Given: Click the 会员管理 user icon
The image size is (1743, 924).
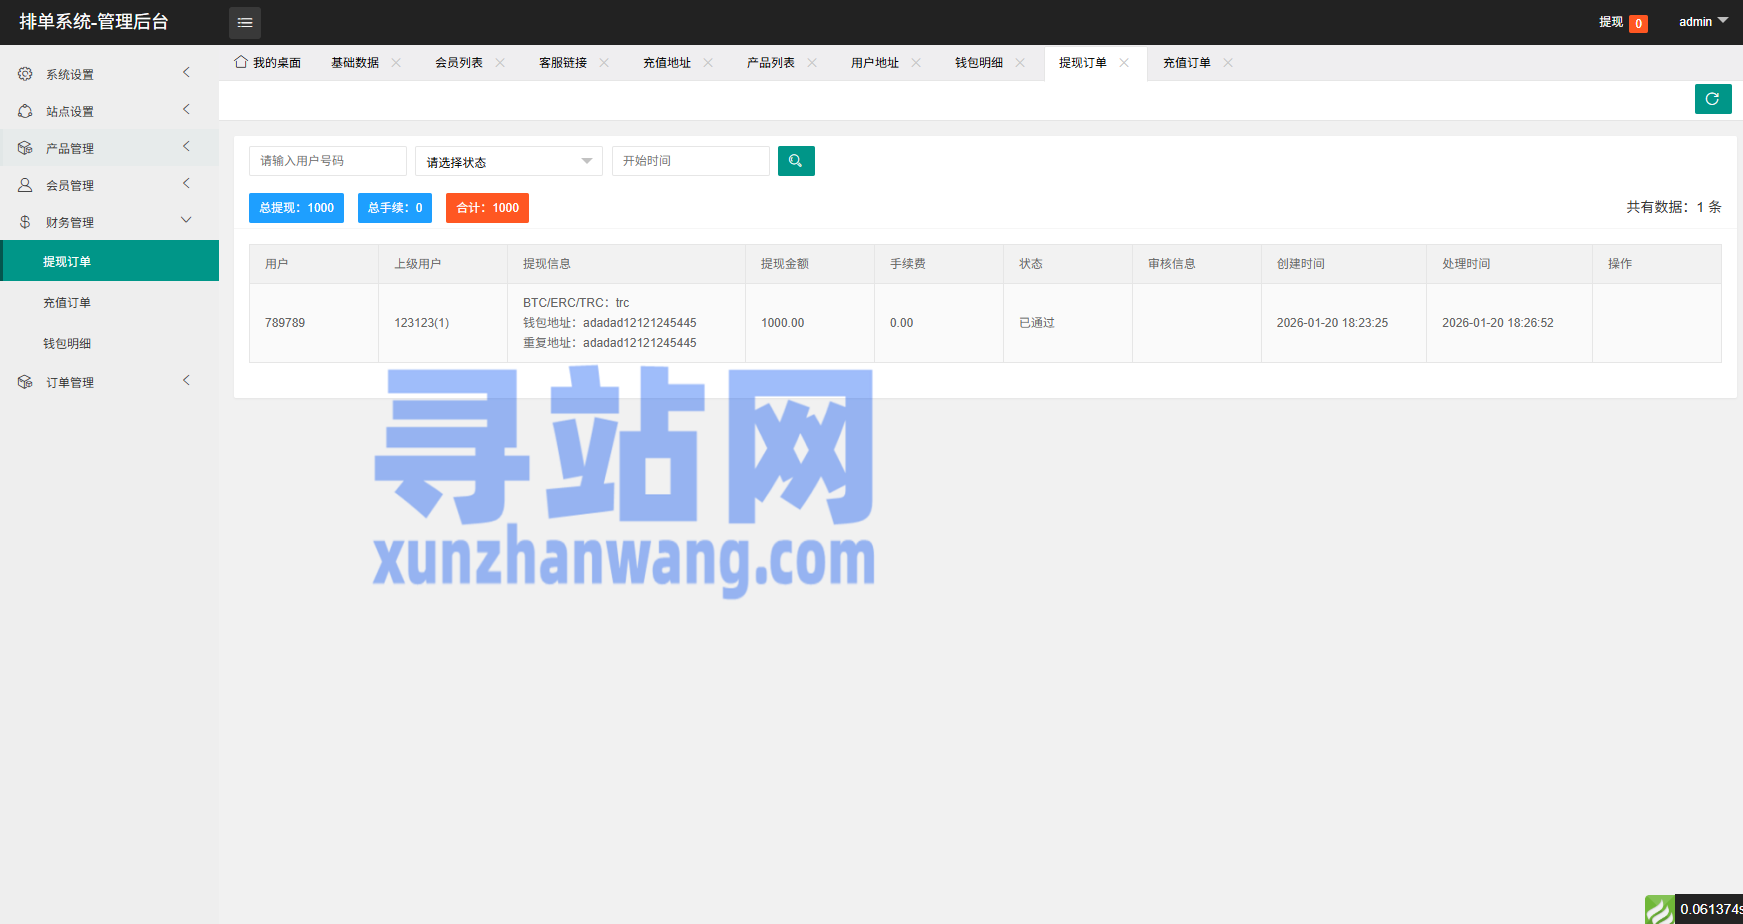Looking at the screenshot, I should (x=25, y=185).
